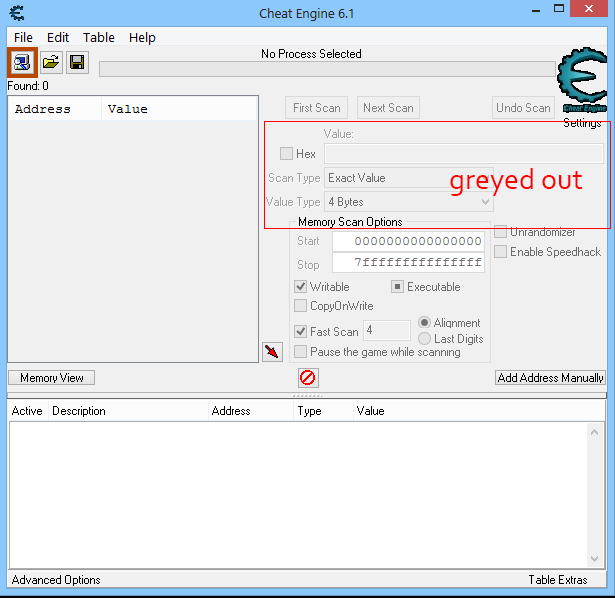Save cheat table floppy disk icon

point(77,62)
